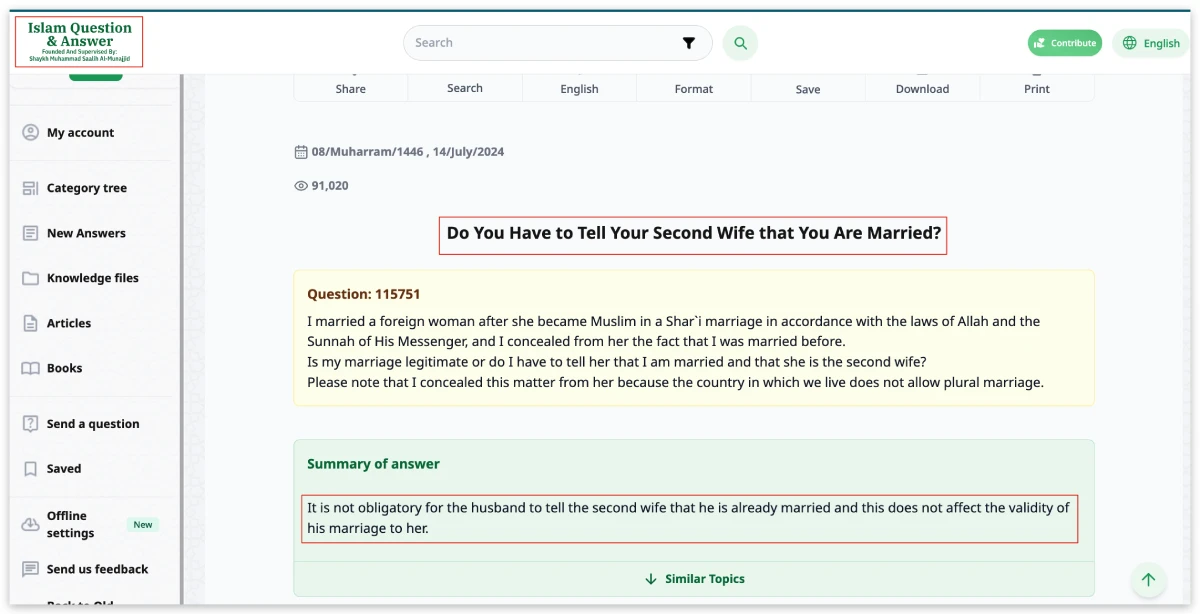The image size is (1200, 614).
Task: Open the Saved bookmark icon
Action: coord(30,468)
